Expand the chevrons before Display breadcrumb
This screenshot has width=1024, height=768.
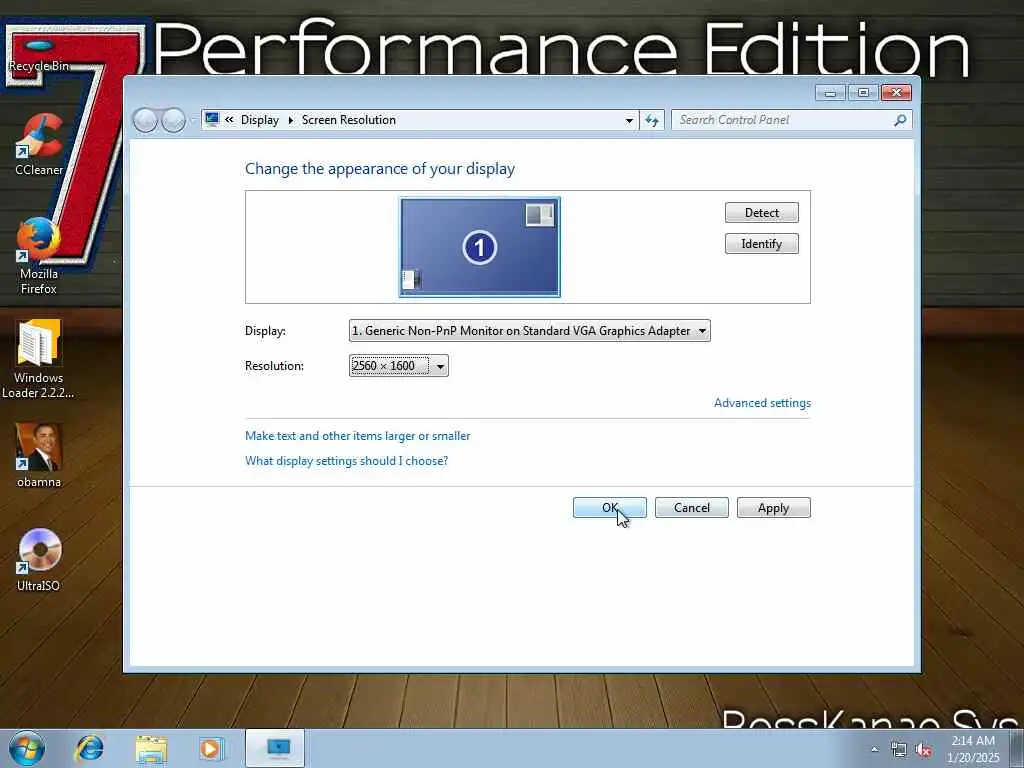tap(229, 120)
